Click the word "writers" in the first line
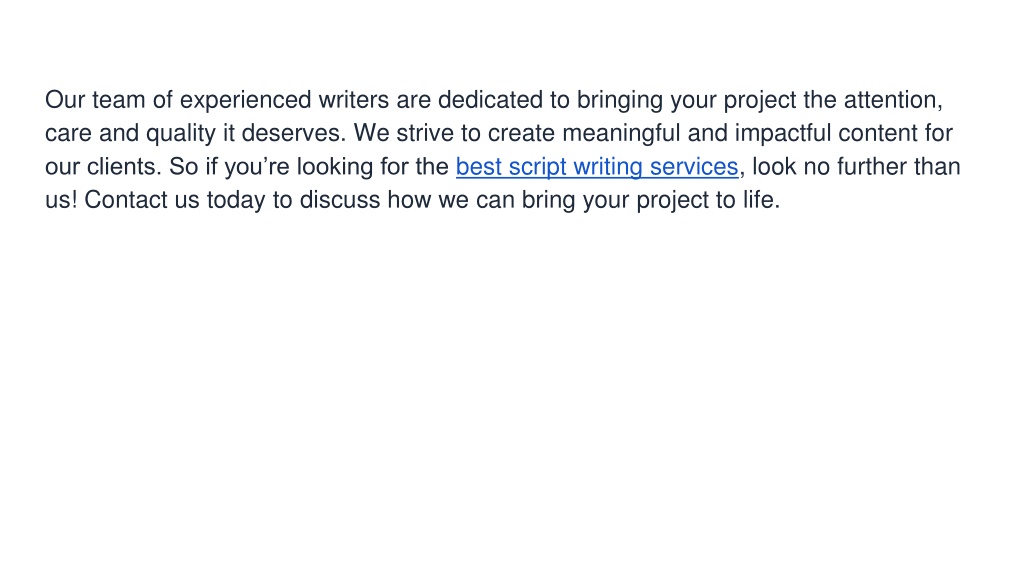Viewport: 1024px width, 576px height. click(x=354, y=100)
